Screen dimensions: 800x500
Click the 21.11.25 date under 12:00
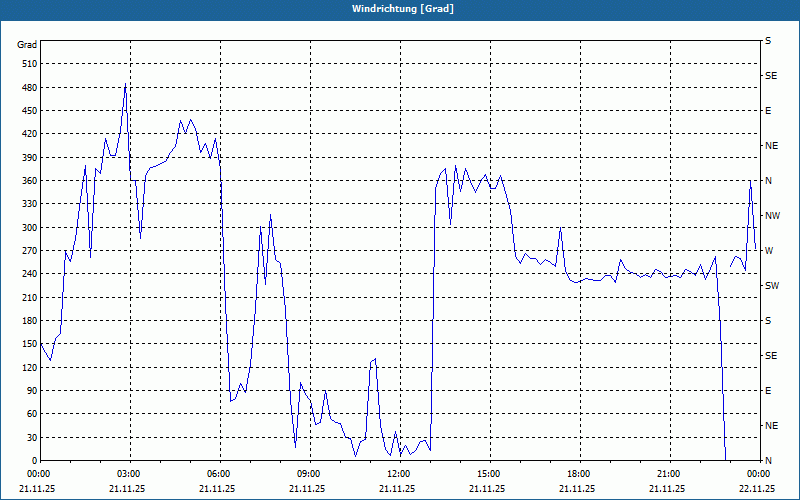pyautogui.click(x=397, y=488)
